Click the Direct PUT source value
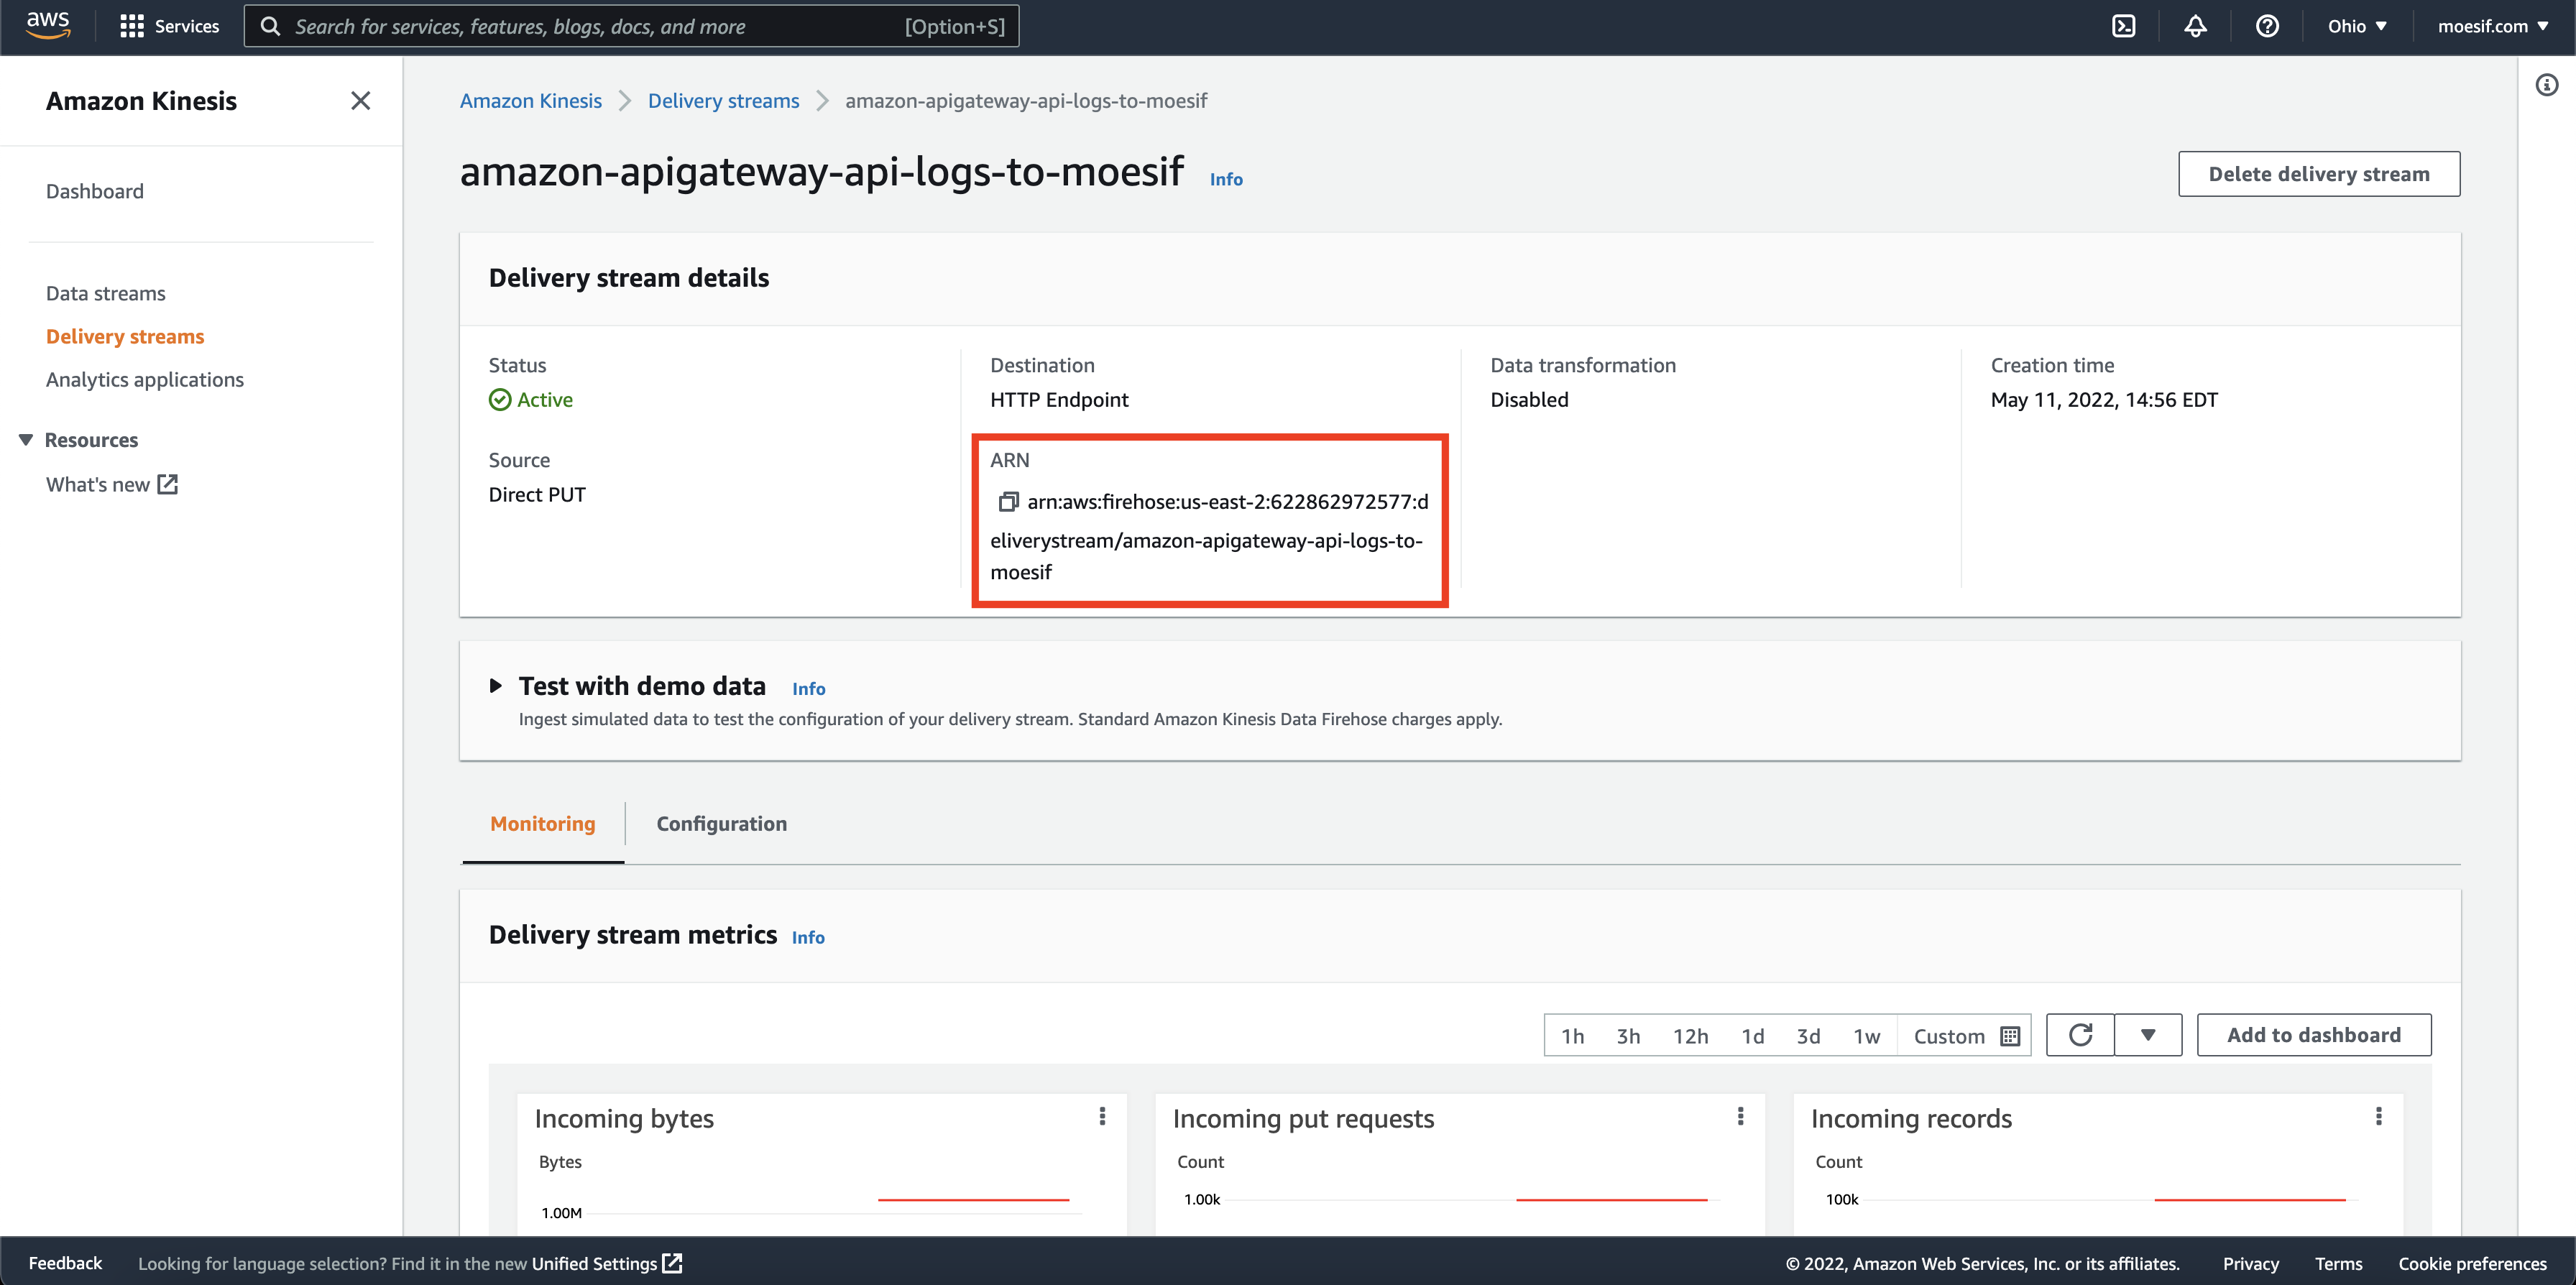The width and height of the screenshot is (2576, 1285). coord(537,495)
